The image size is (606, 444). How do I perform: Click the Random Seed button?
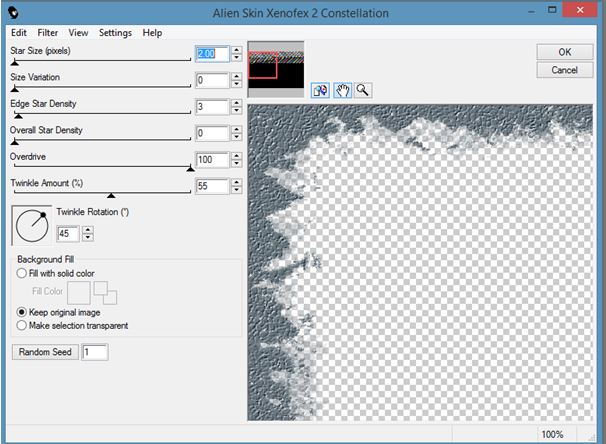click(45, 352)
